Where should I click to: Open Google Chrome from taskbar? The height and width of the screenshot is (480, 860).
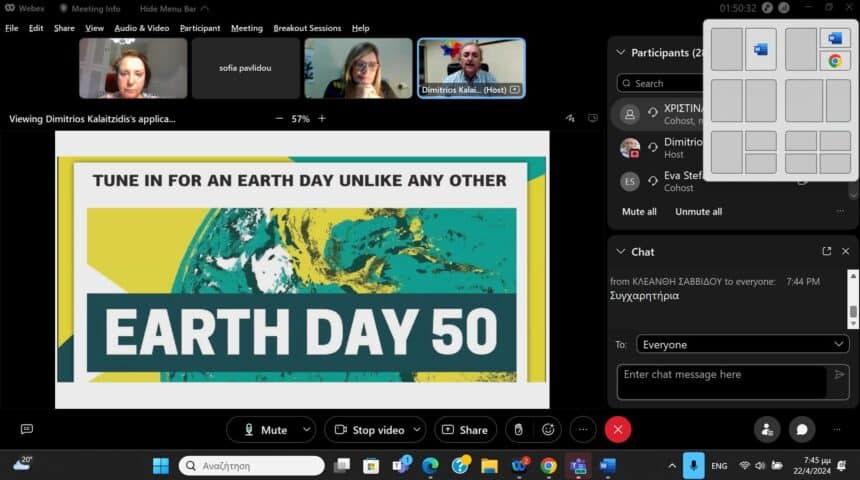coord(548,466)
